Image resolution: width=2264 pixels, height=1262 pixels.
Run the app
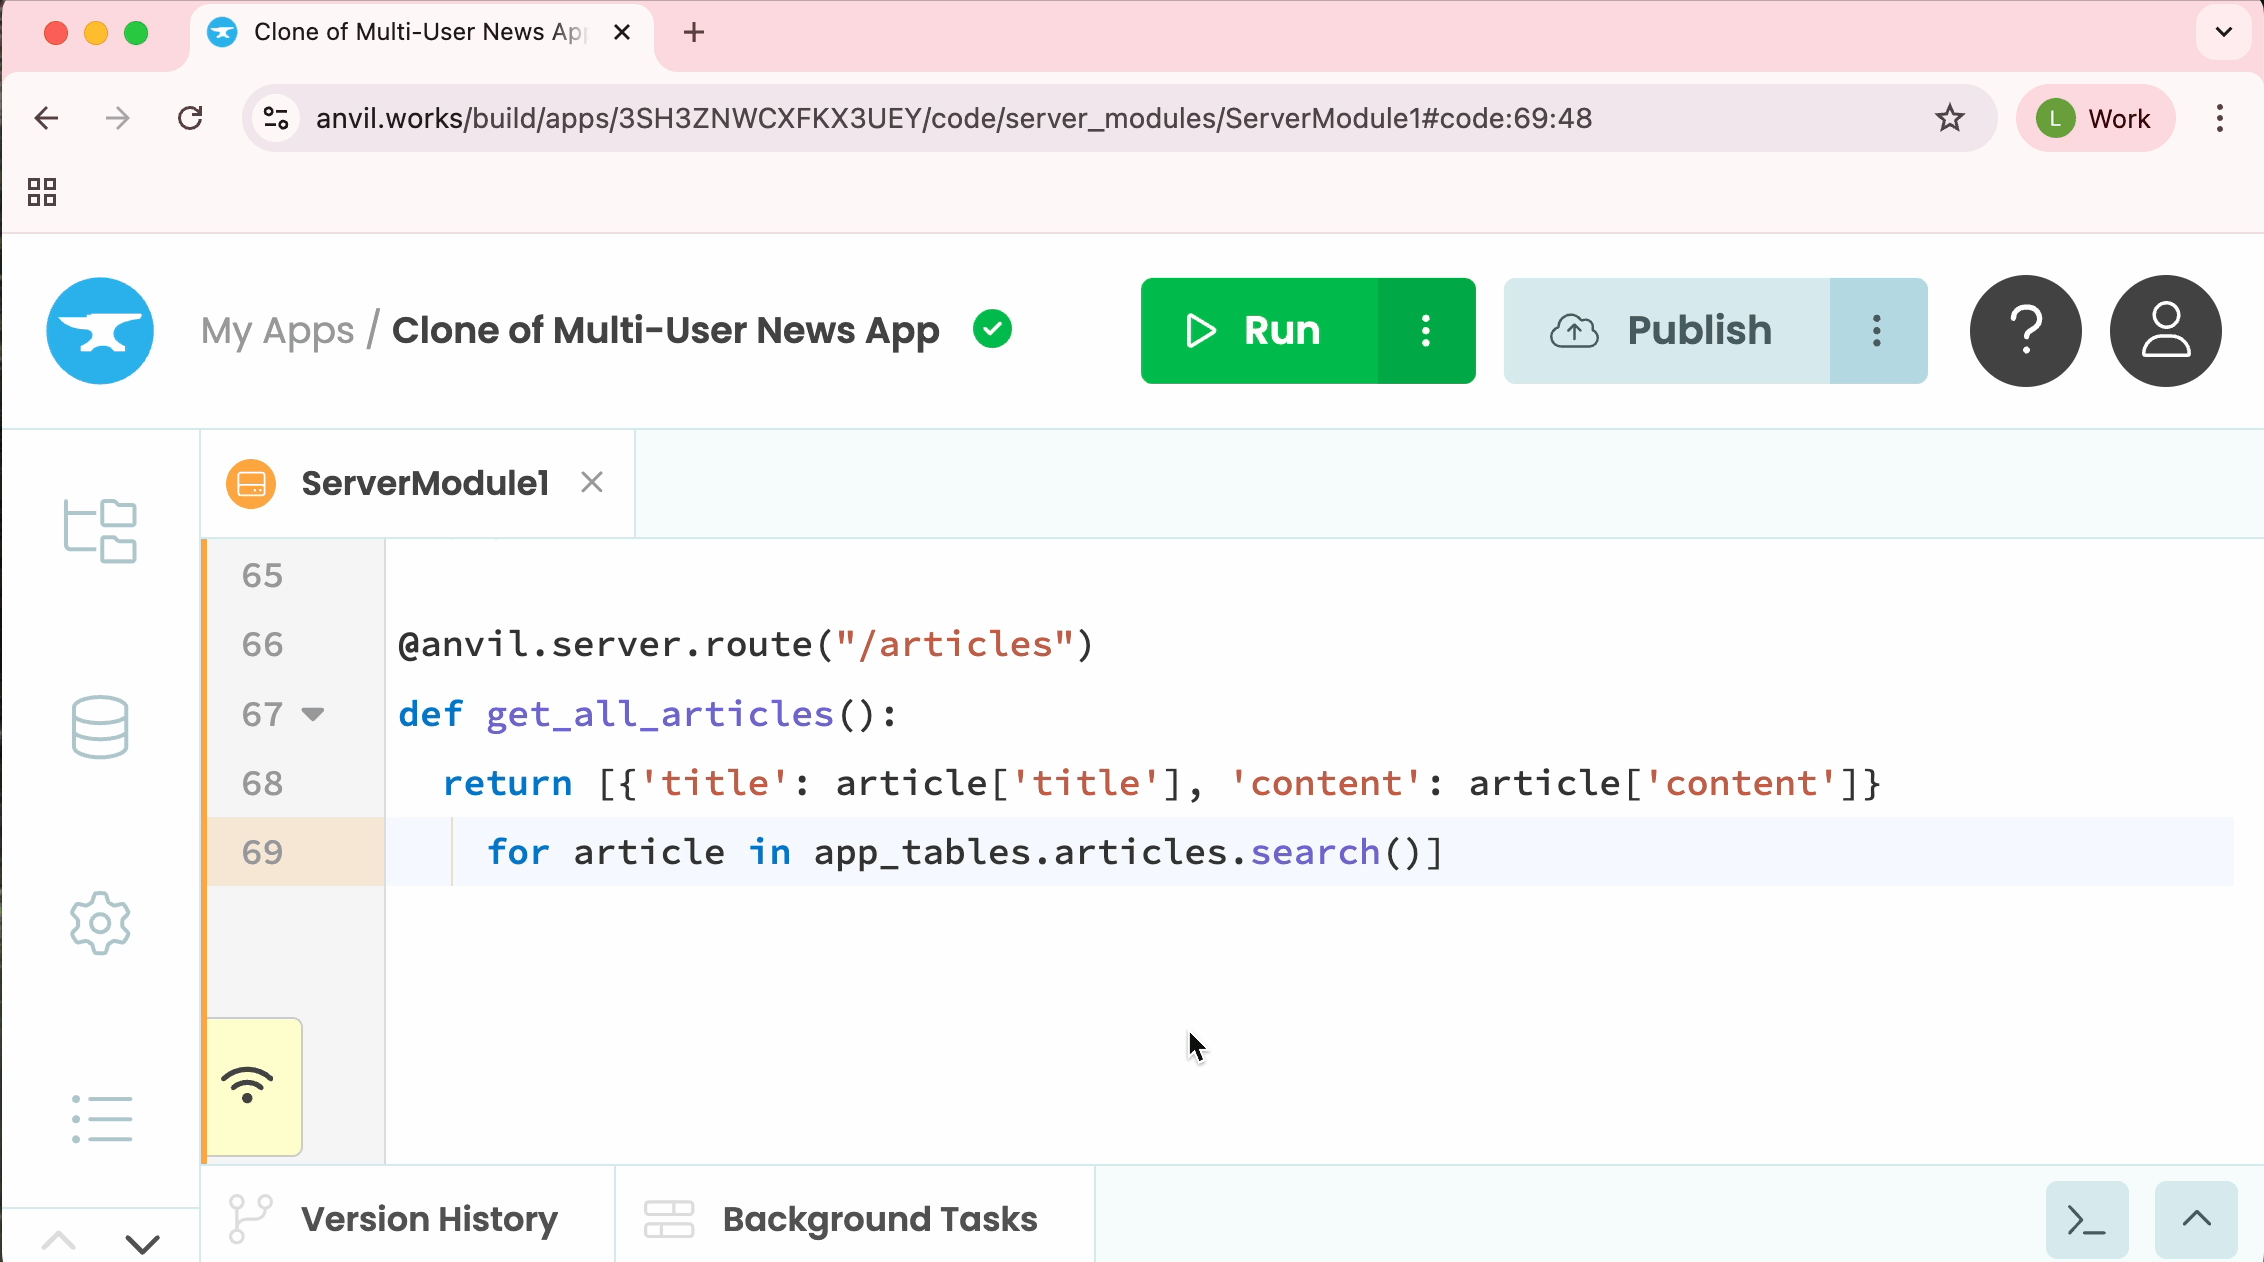tap(1259, 331)
